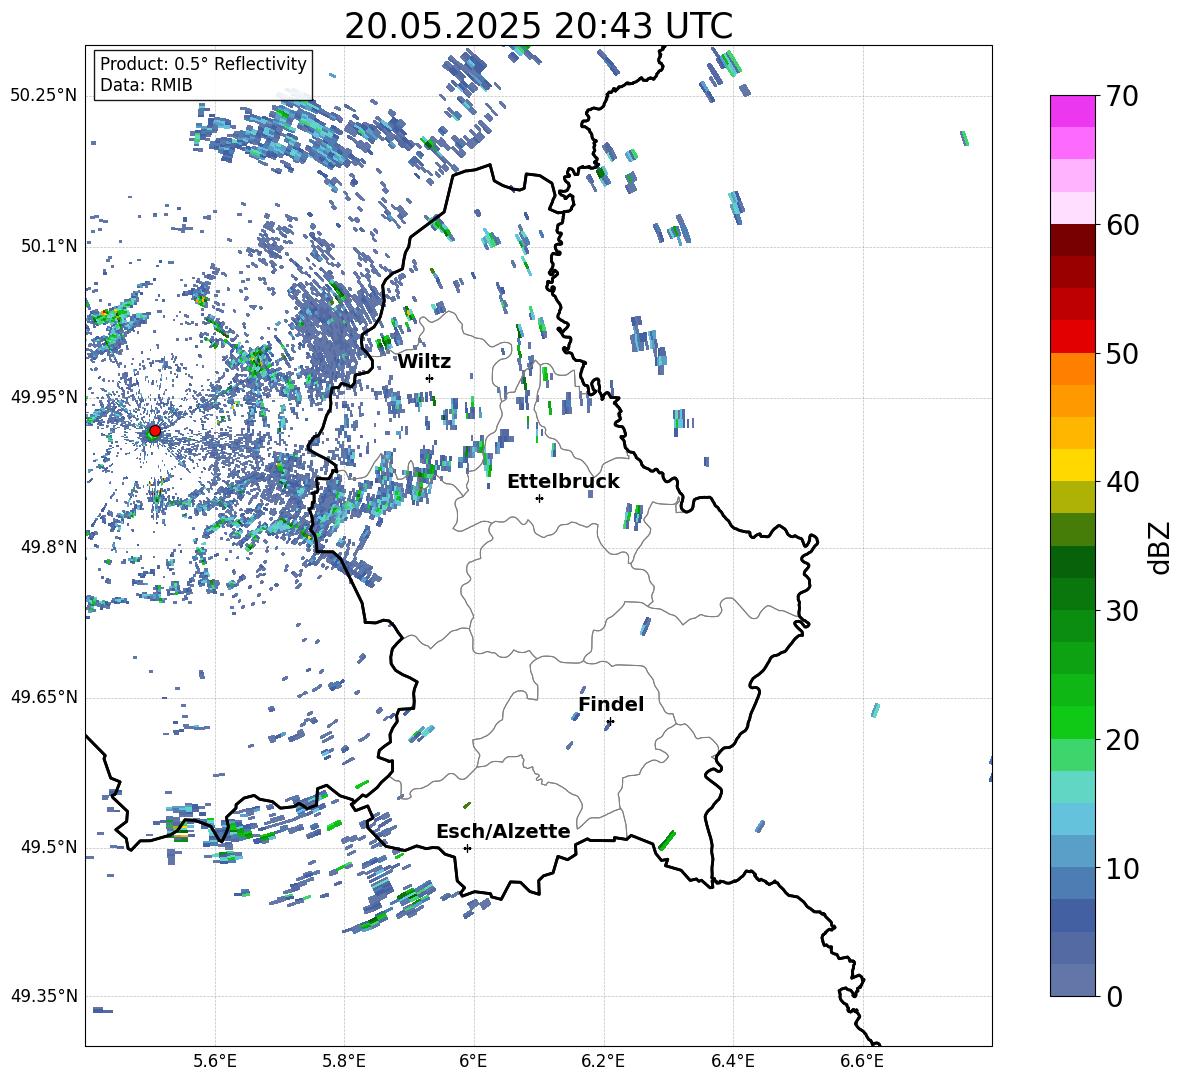Click the bright green colorbar segment at 20
This screenshot has height=1081, width=1184.
click(1072, 722)
